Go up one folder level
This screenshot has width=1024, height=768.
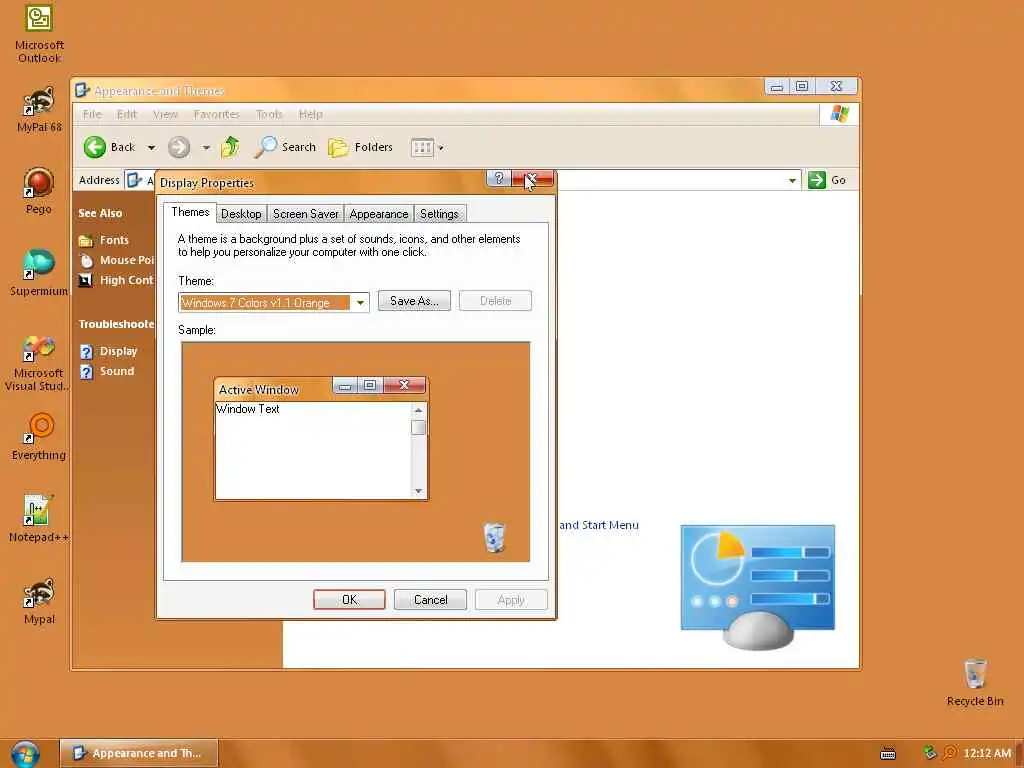click(230, 147)
